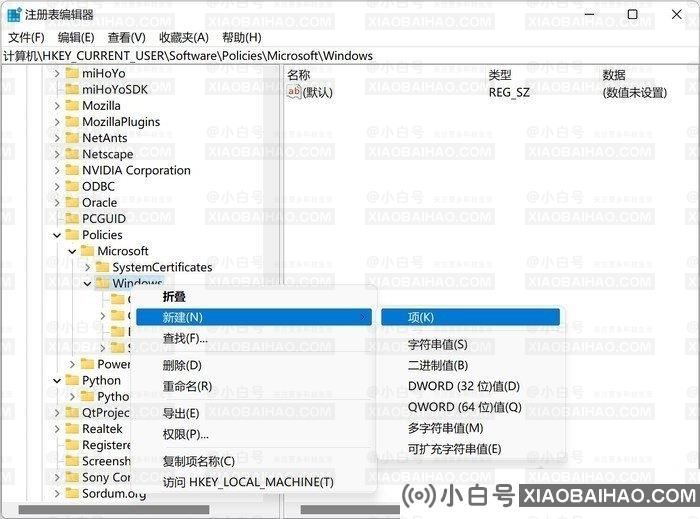Screen dimensions: 700x519
Task: Click the Sordum.org folder icon
Action: click(72, 493)
